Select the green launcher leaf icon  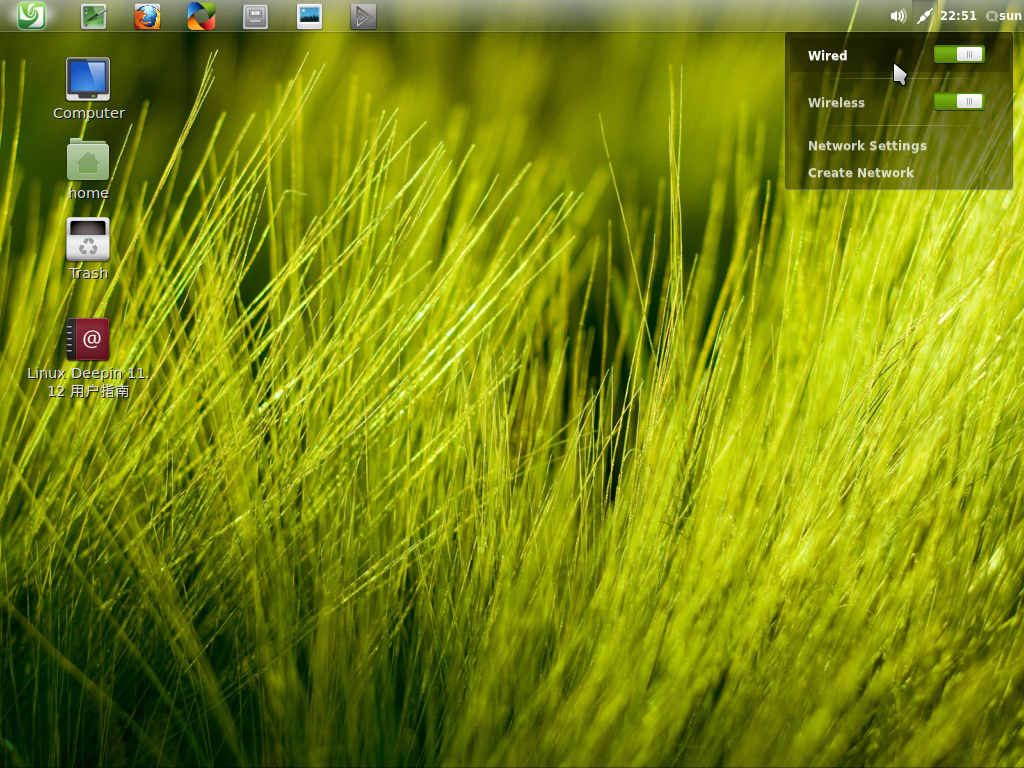pos(31,15)
